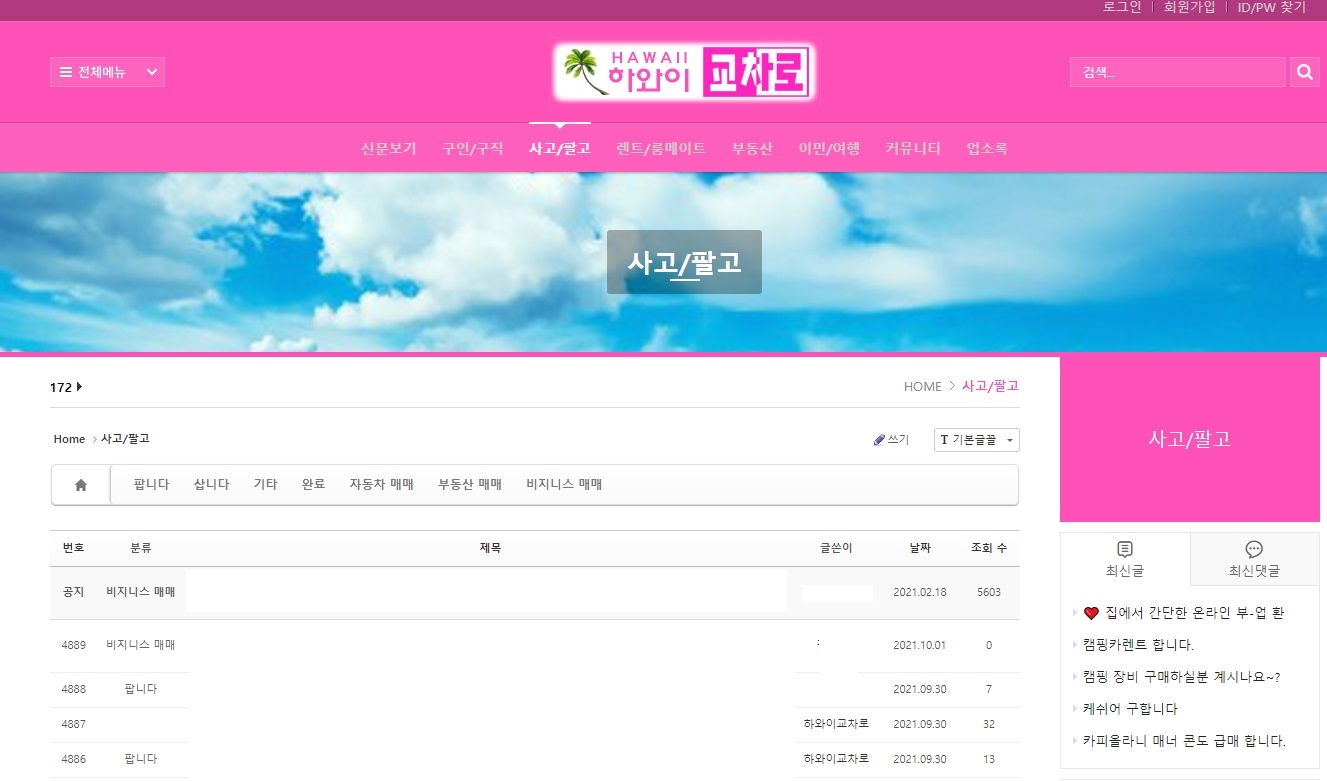
Task: Click Home in the lower breadcrumb
Action: pos(70,439)
